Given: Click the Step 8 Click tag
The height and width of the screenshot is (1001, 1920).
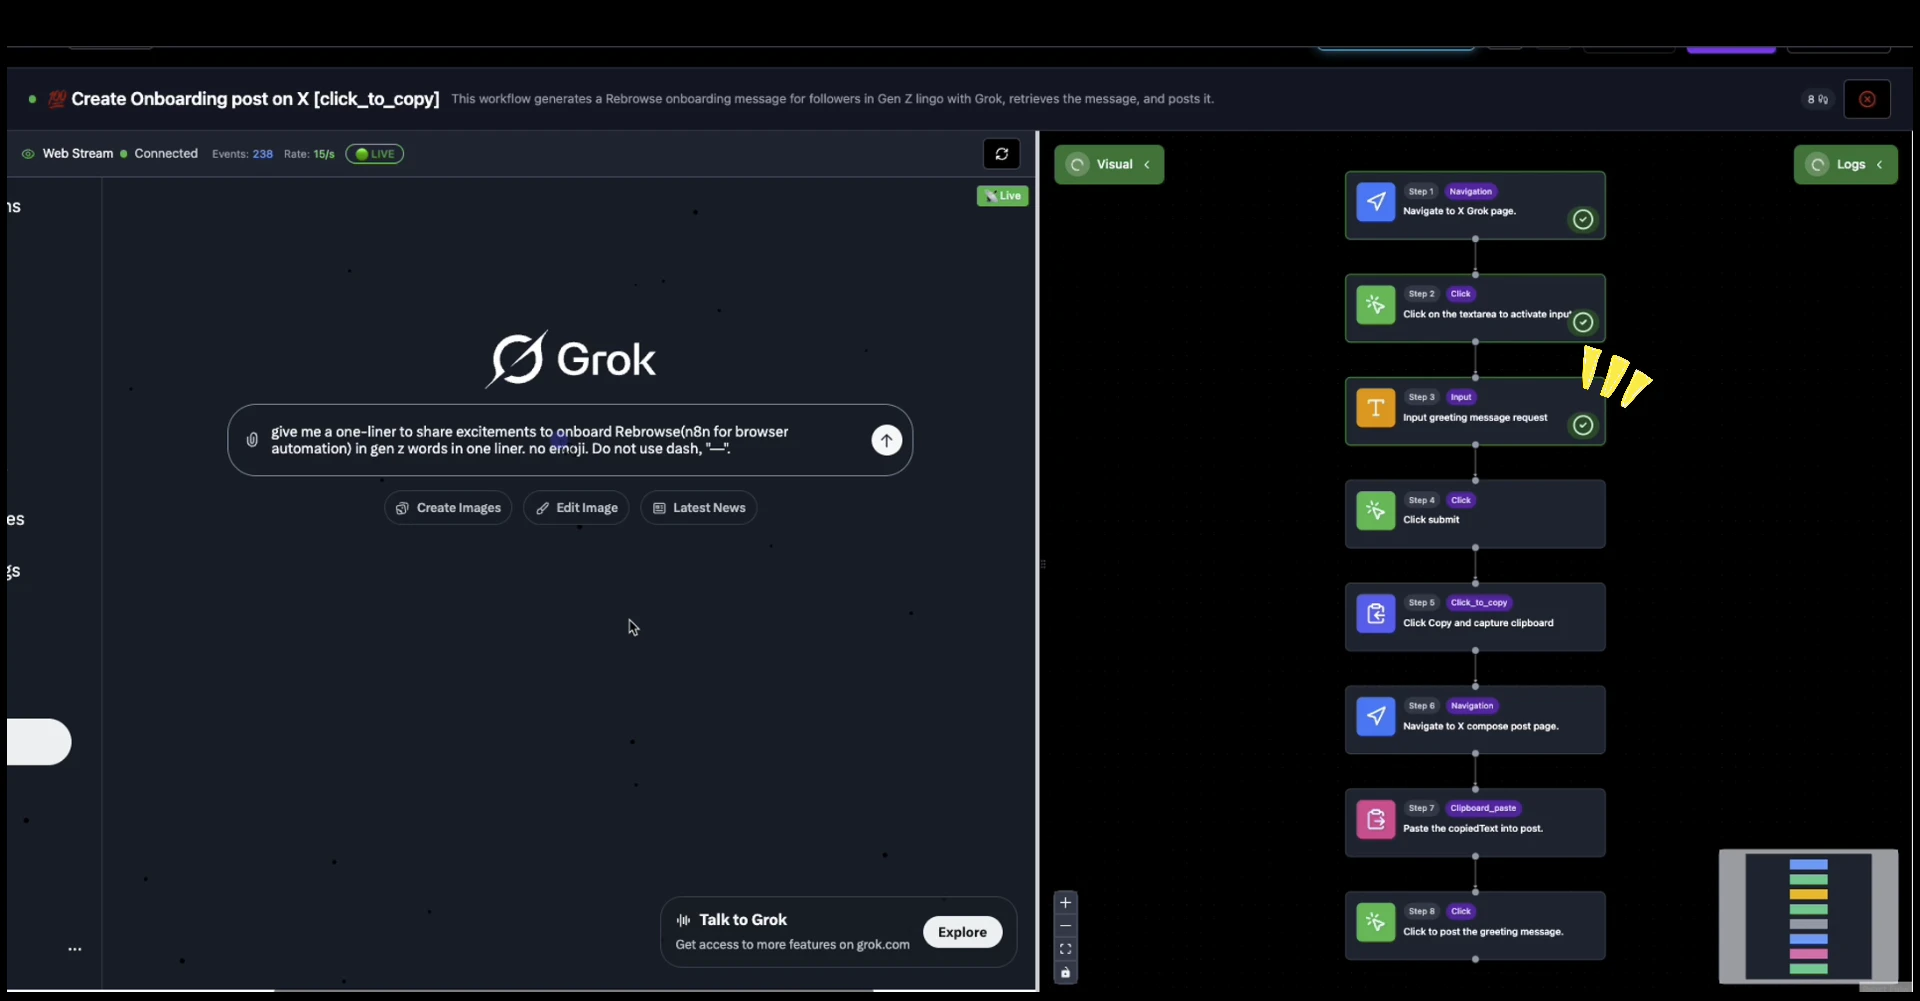Looking at the screenshot, I should point(1460,911).
